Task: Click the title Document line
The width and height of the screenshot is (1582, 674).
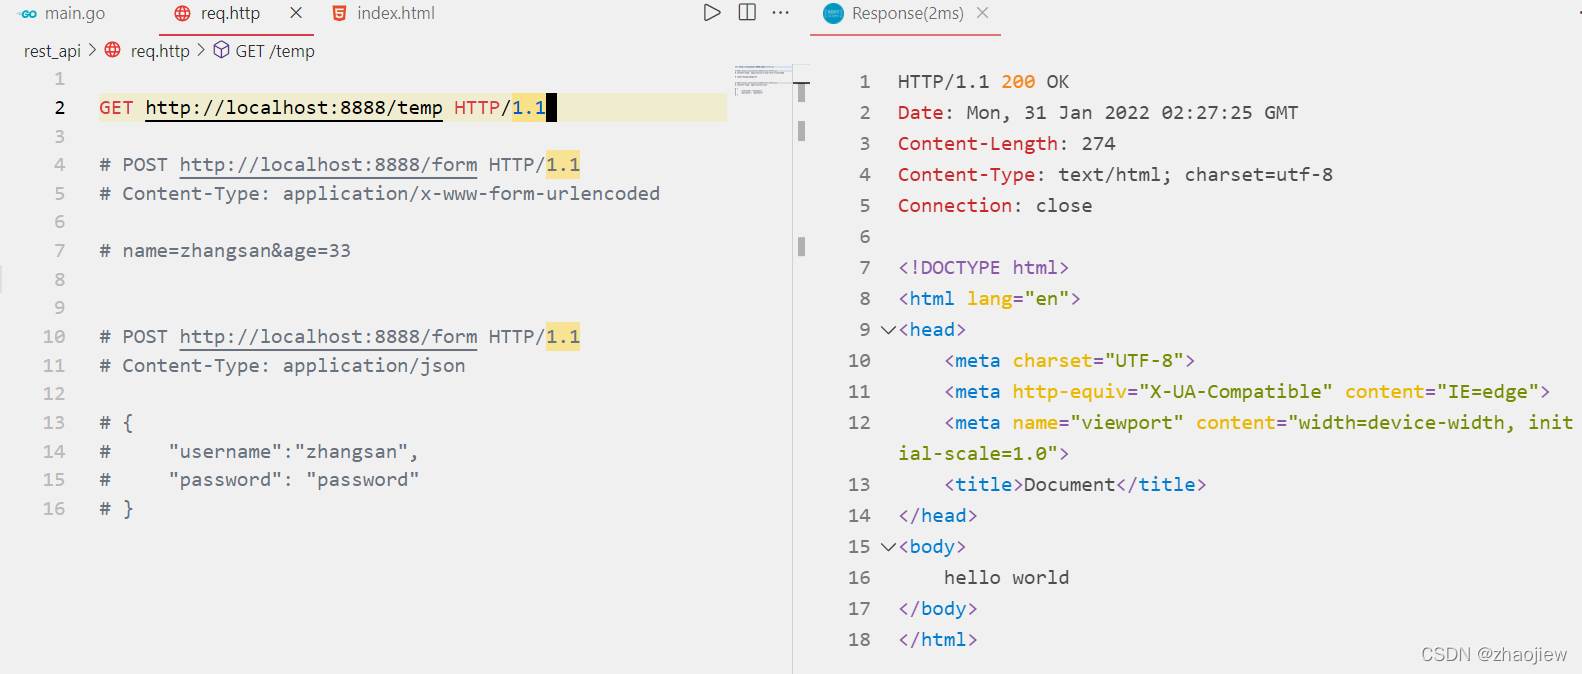Action: (x=1075, y=485)
